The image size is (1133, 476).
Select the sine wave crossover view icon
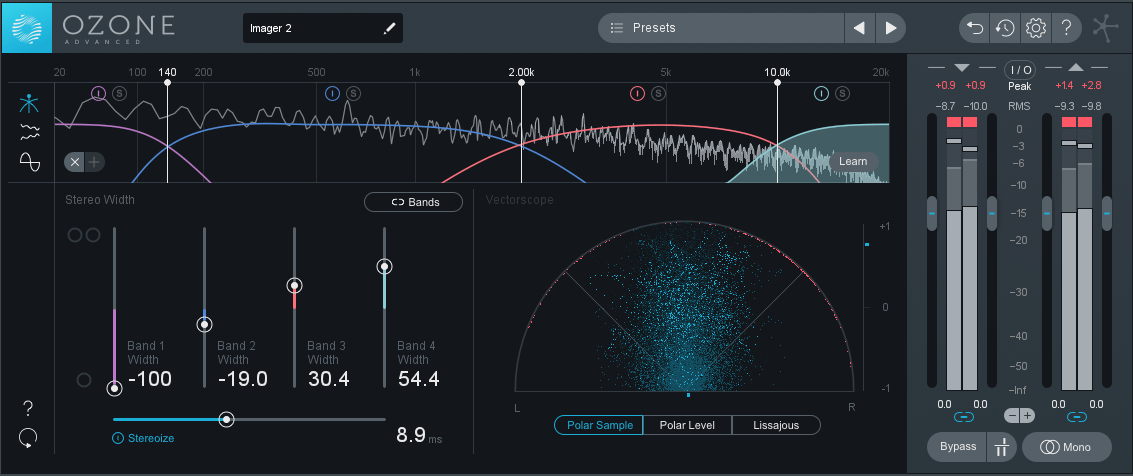(x=29, y=161)
